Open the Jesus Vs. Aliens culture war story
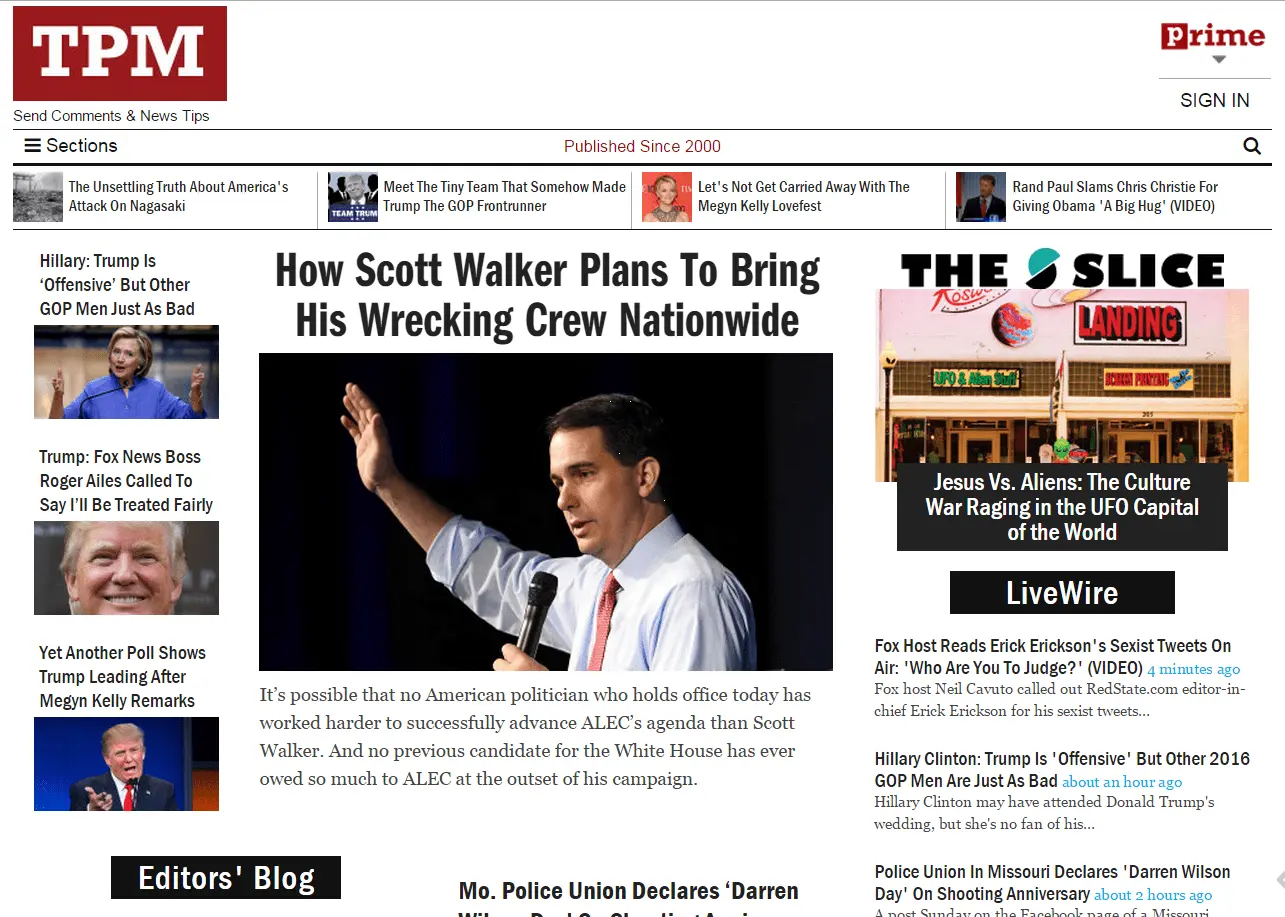The width and height of the screenshot is (1285, 917). click(x=1062, y=507)
